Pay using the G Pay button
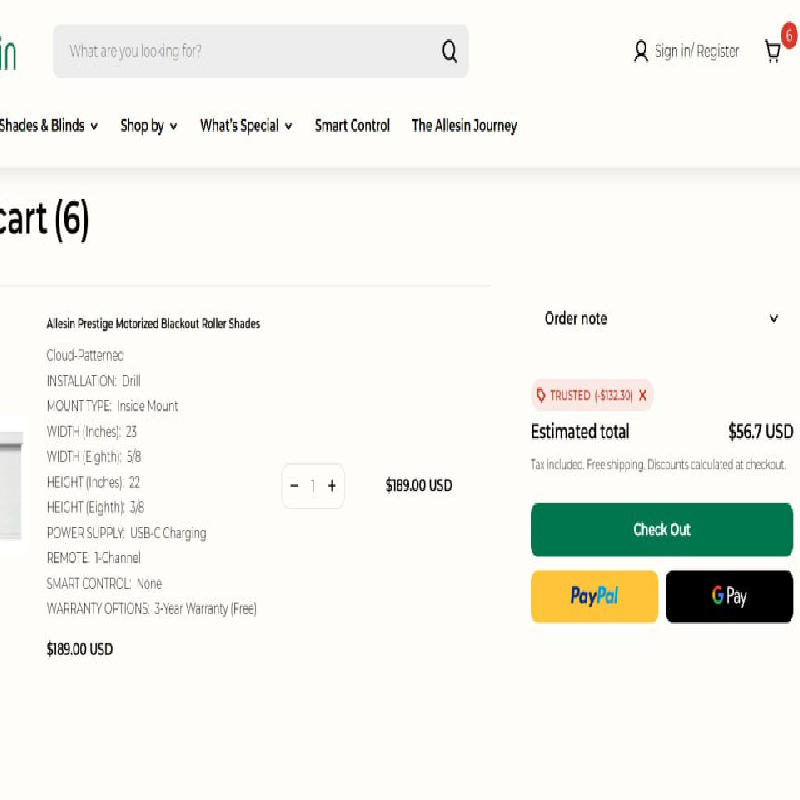 729,596
